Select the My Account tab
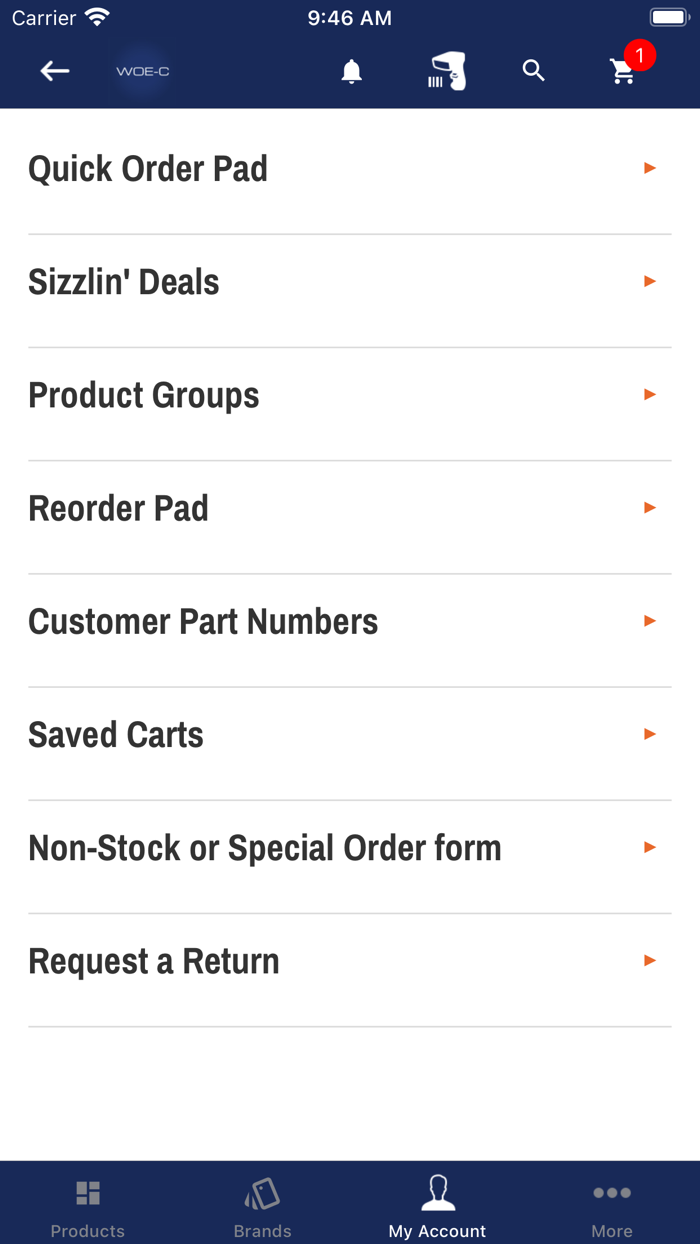The width and height of the screenshot is (700, 1244). tap(437, 1203)
